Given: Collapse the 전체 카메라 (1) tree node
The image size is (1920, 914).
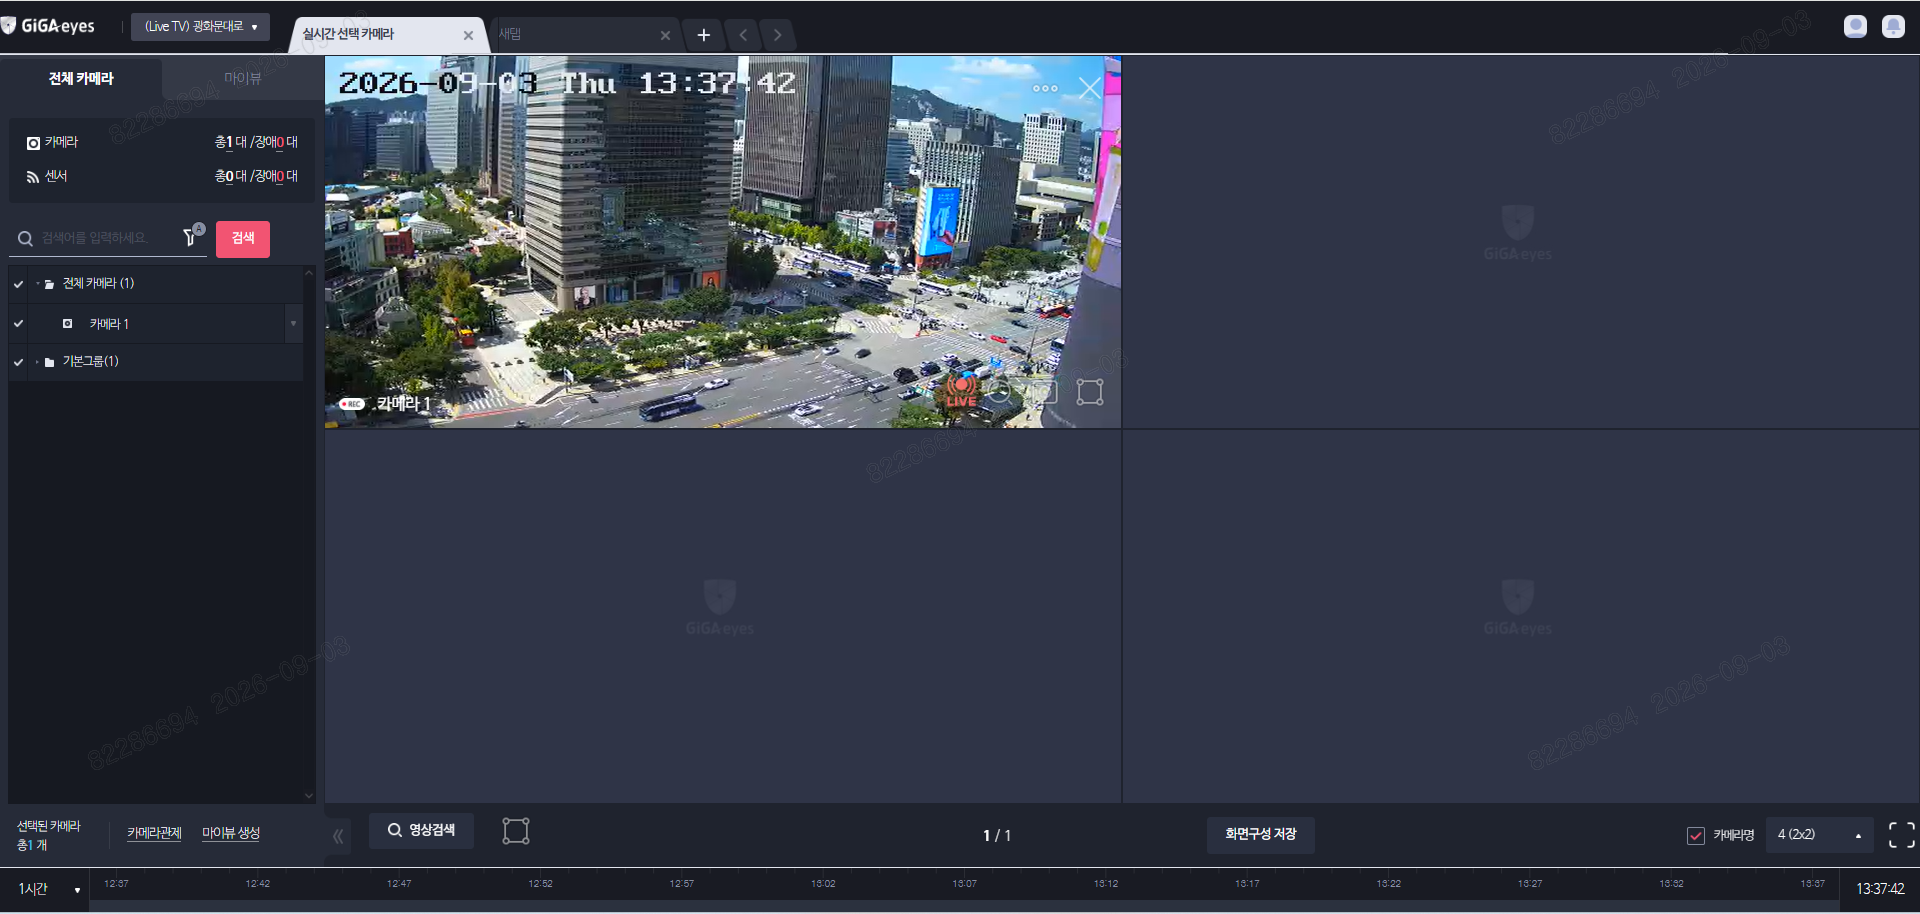Looking at the screenshot, I should [x=38, y=284].
